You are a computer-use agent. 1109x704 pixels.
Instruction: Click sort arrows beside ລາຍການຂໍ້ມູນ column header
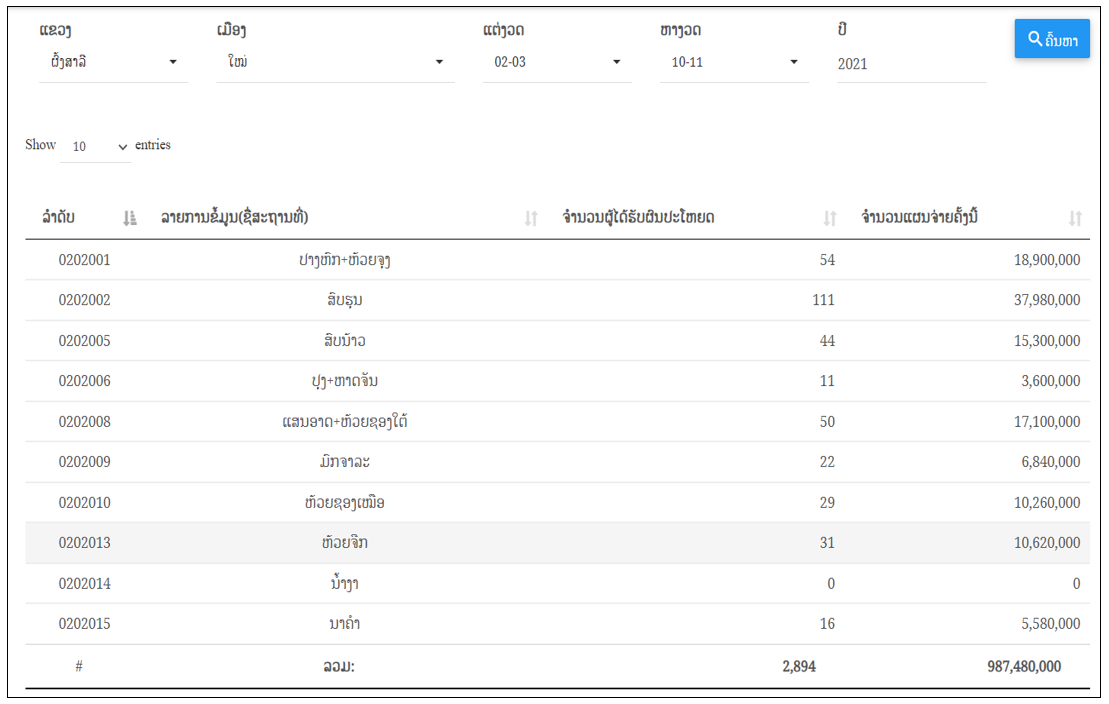pyautogui.click(x=531, y=219)
